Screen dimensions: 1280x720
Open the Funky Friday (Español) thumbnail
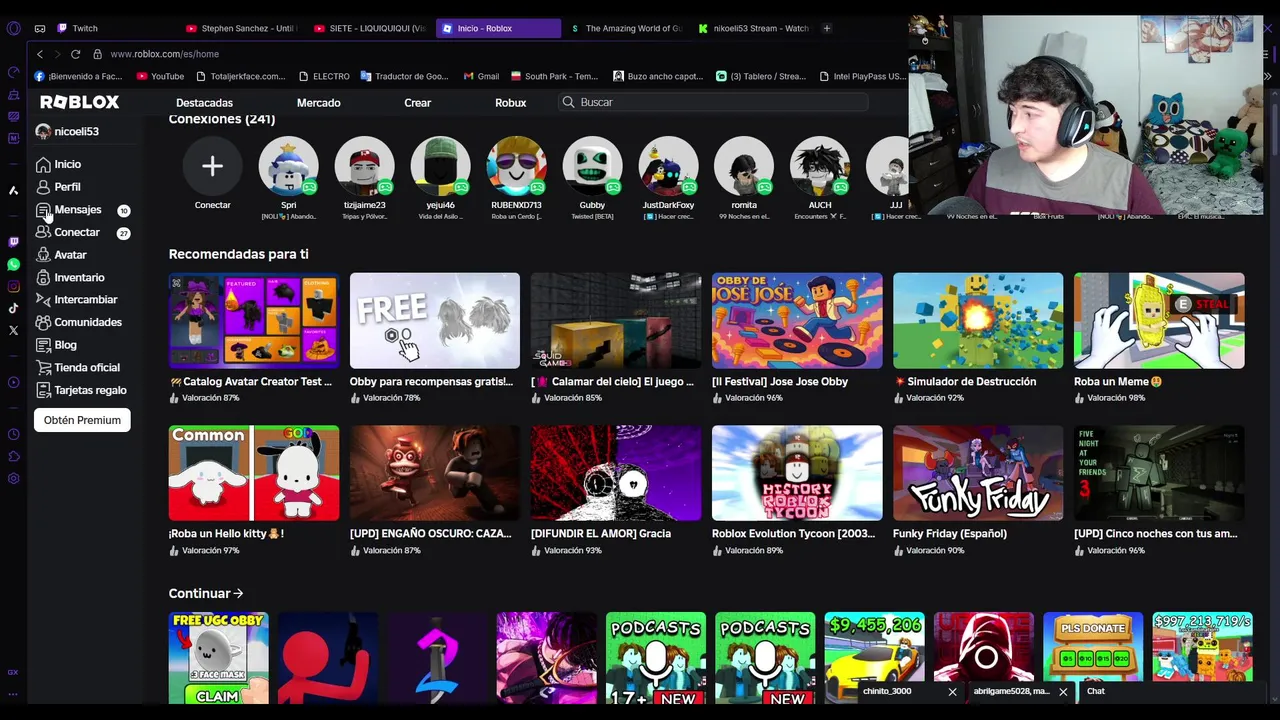[978, 473]
